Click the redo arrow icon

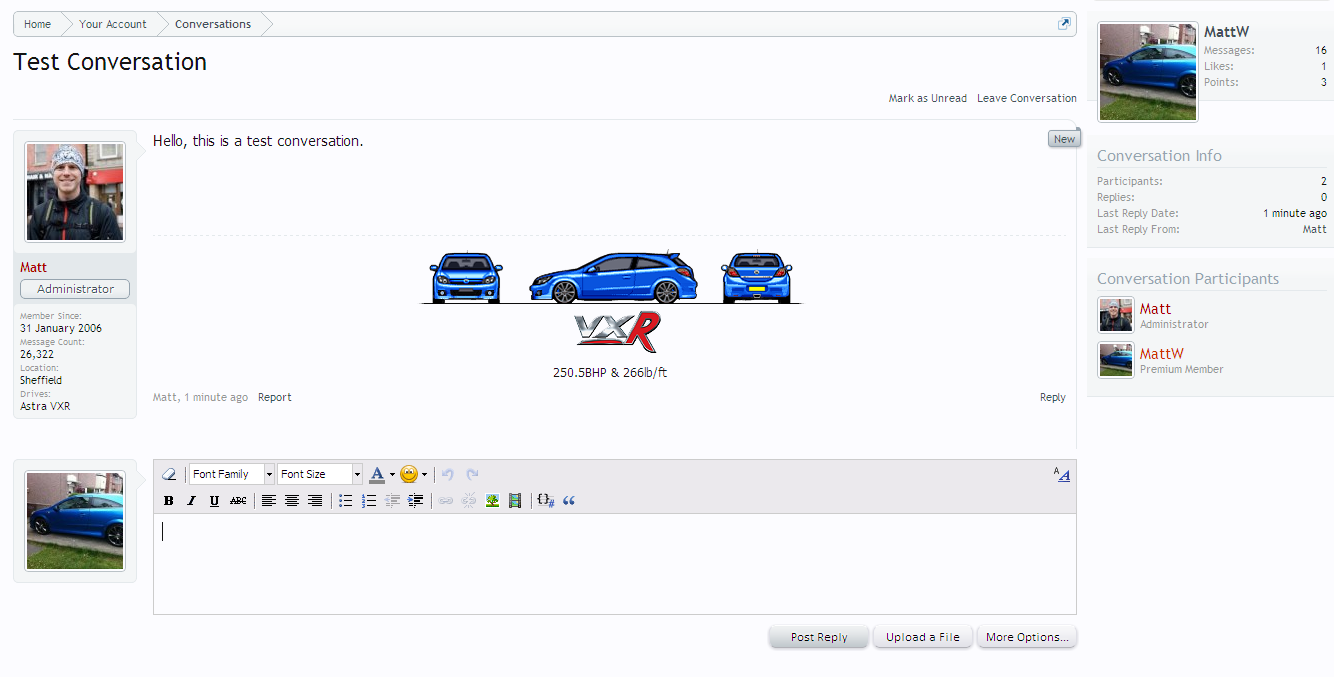point(473,474)
